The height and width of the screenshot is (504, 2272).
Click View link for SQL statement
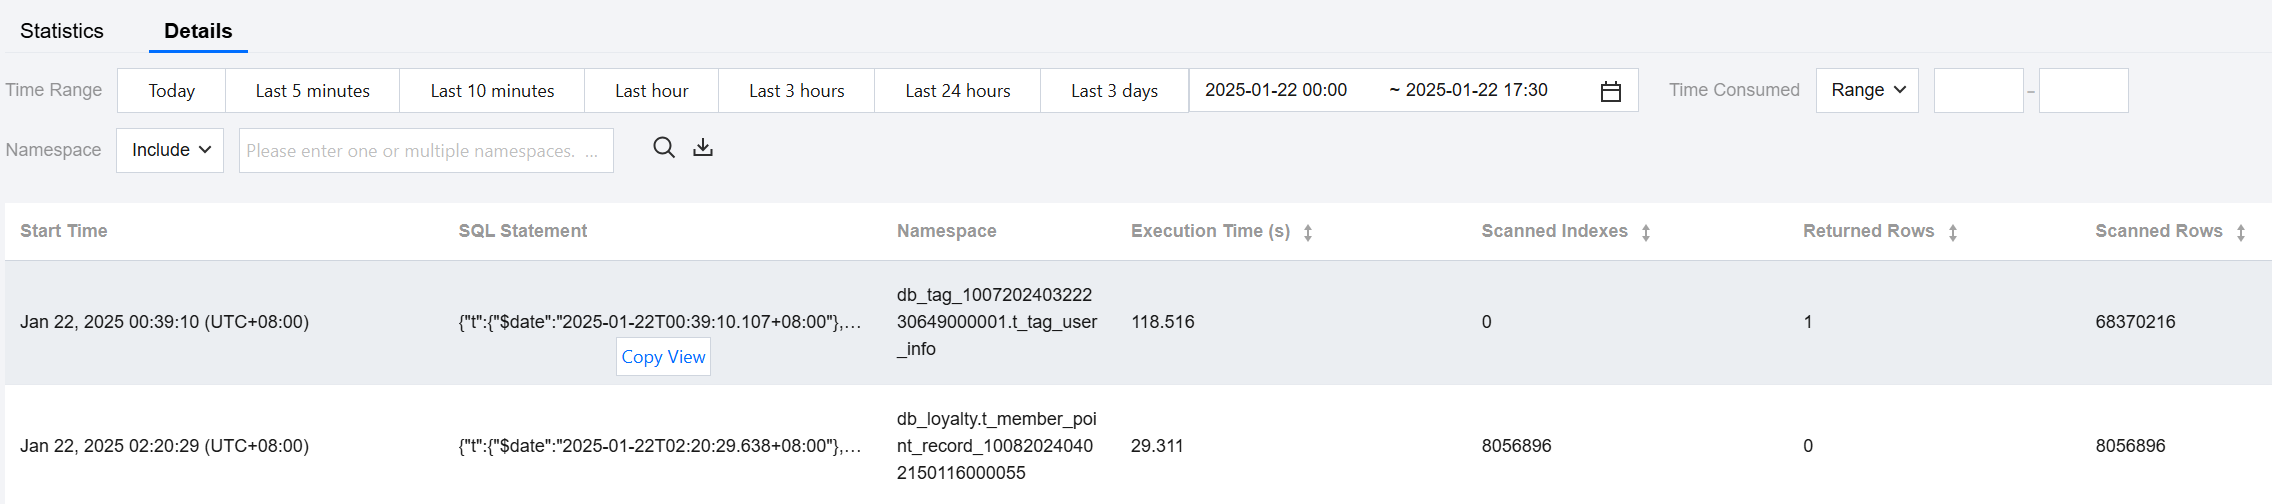[x=687, y=357]
